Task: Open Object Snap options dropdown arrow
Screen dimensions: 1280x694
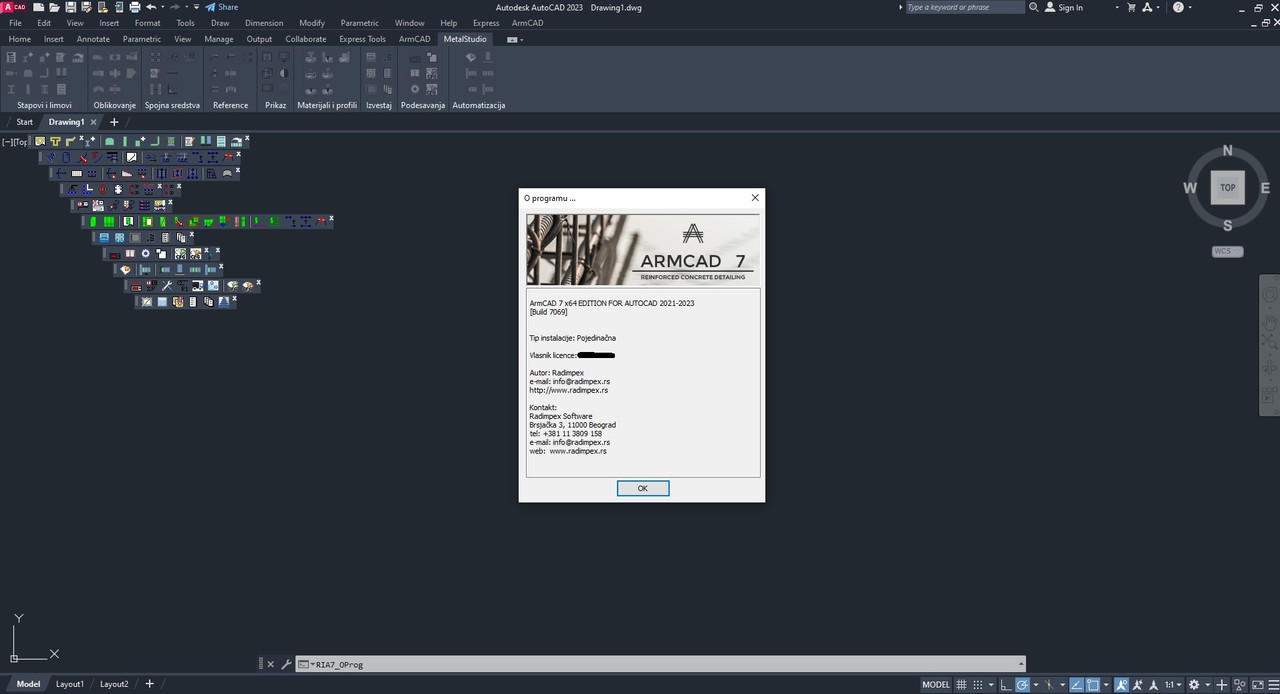Action: pos(1106,685)
